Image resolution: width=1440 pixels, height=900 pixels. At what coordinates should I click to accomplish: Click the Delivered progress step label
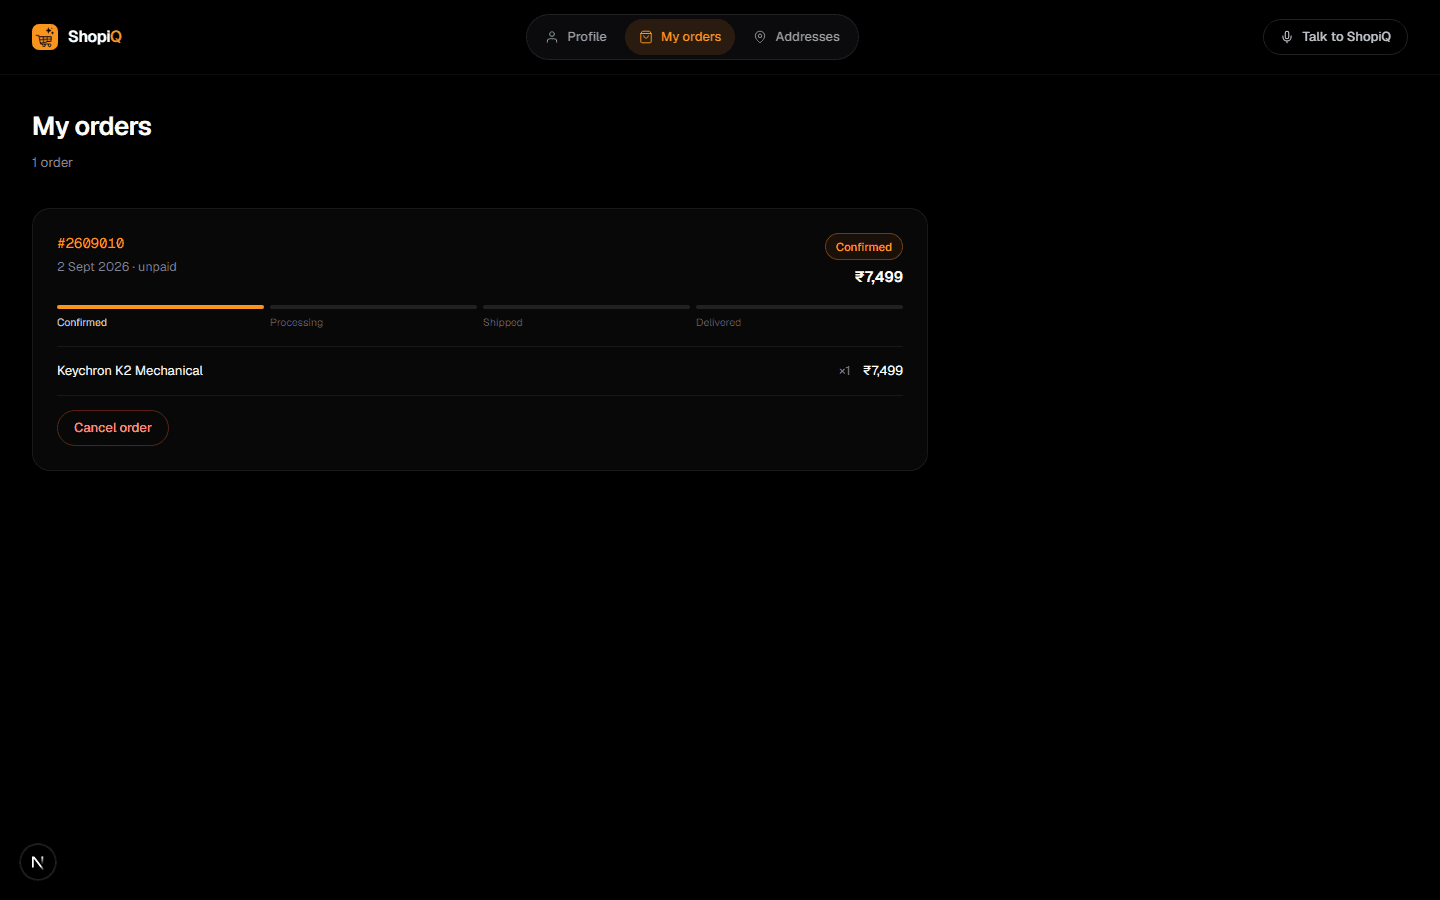pyautogui.click(x=718, y=323)
